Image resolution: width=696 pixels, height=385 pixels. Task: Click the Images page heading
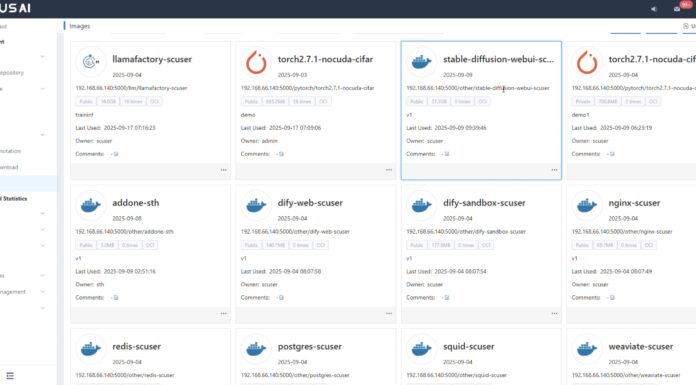tap(79, 26)
